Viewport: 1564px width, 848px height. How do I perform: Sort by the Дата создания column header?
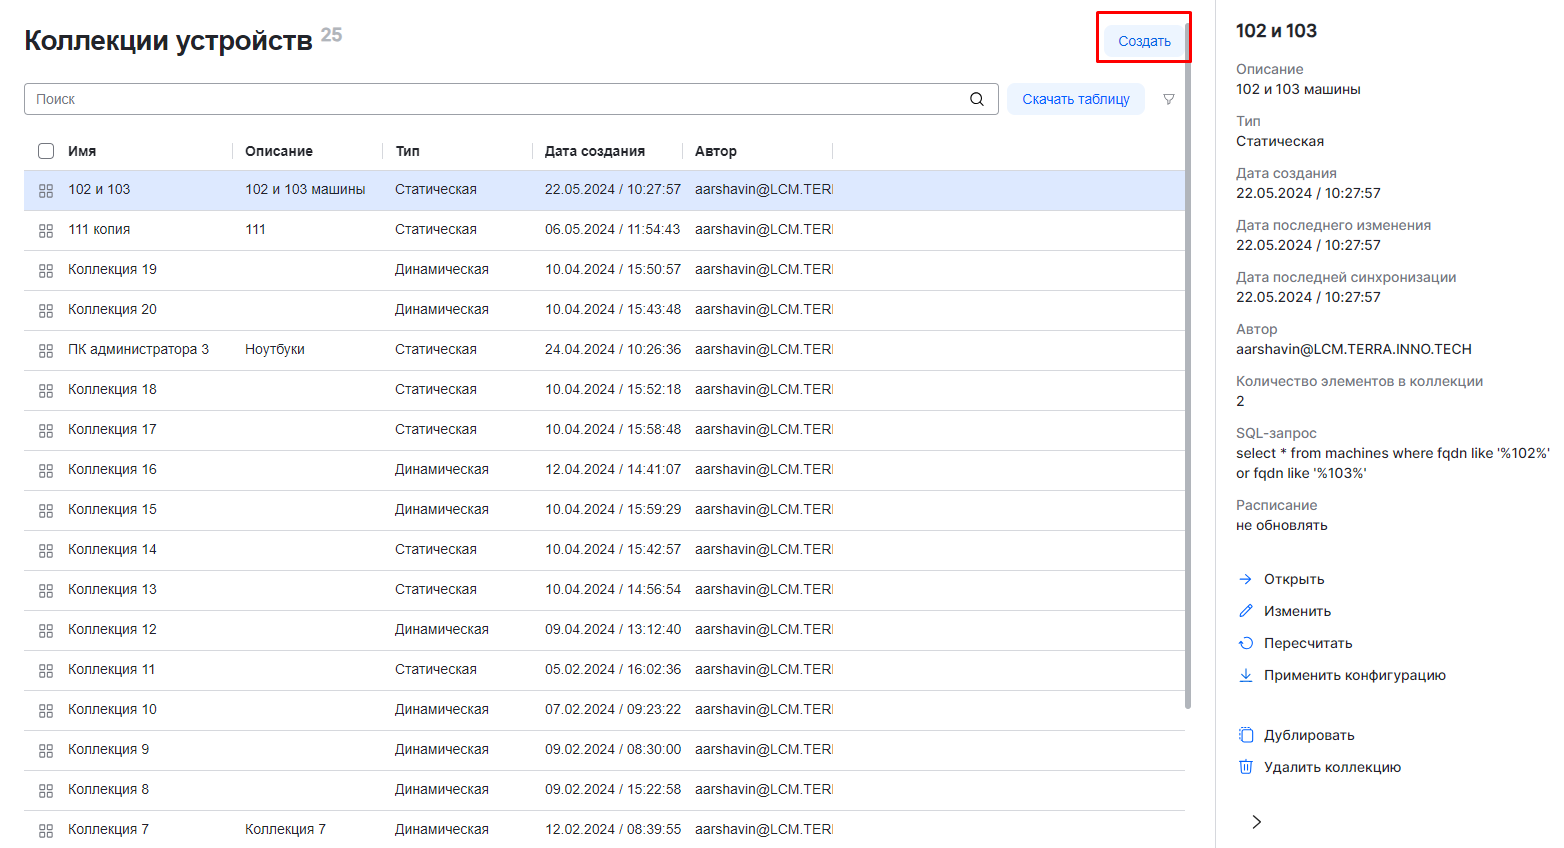click(x=594, y=151)
